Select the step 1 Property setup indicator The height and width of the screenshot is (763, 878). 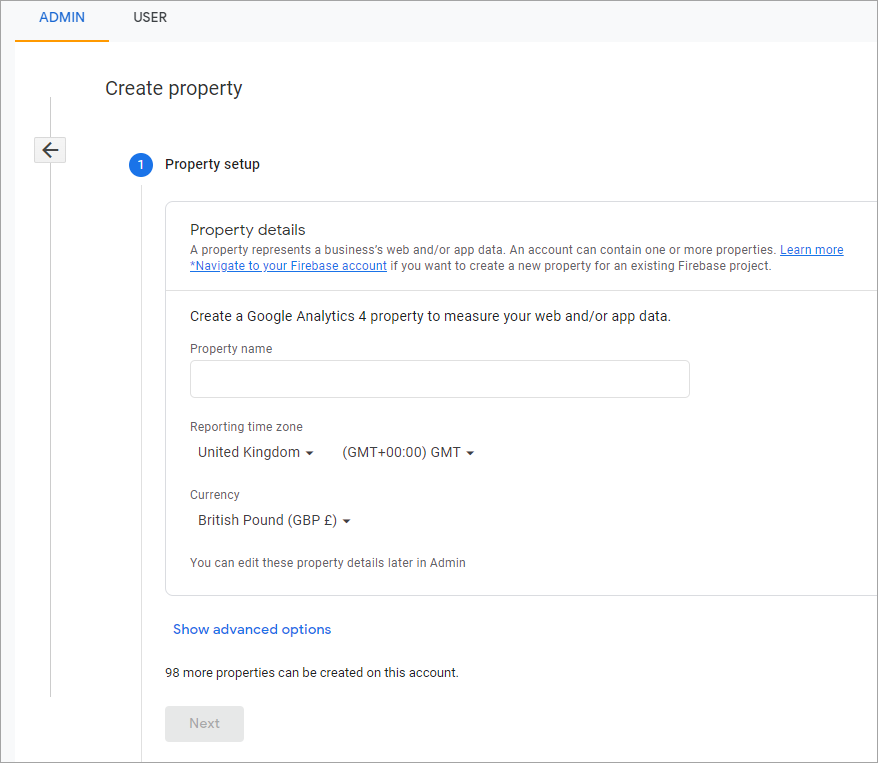click(x=141, y=164)
